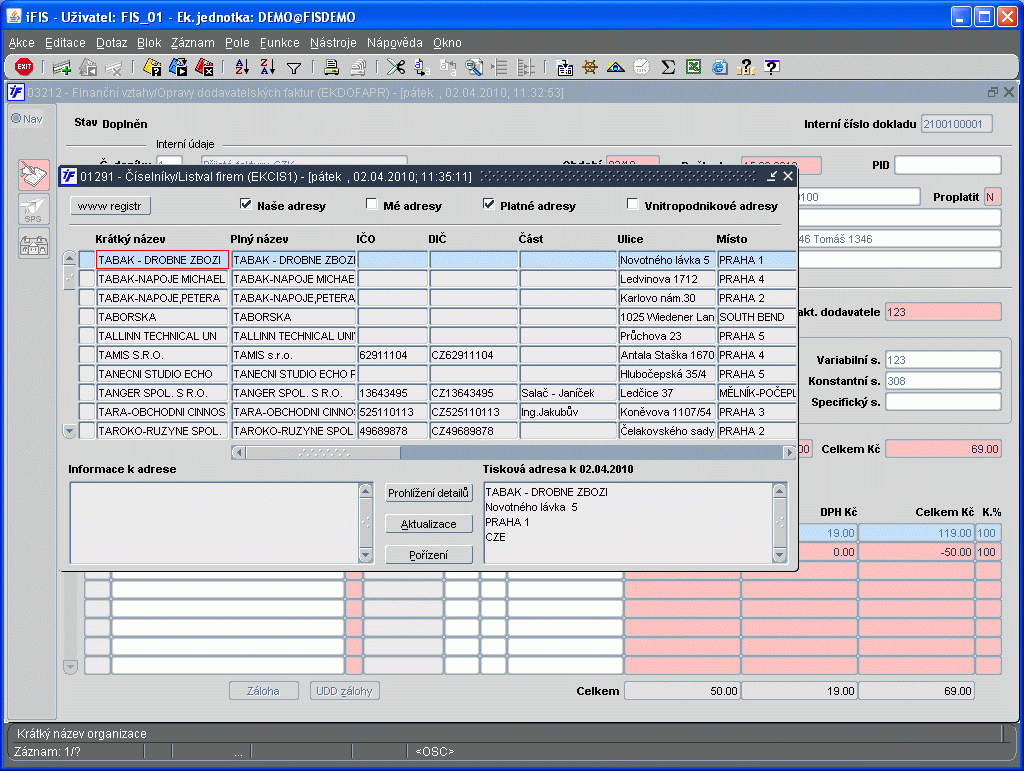Click the printer icon in toolbar
Viewport: 1024px width, 771px height.
point(331,67)
